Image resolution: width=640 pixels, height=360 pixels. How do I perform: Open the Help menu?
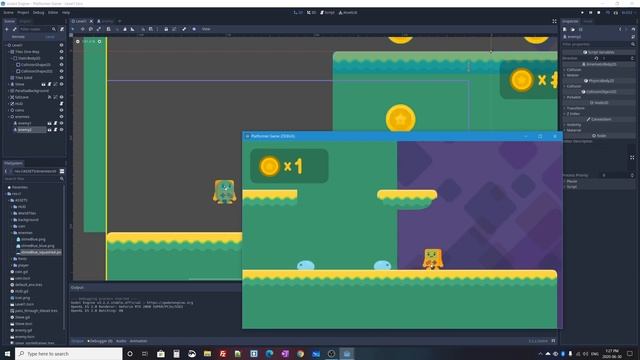66,13
